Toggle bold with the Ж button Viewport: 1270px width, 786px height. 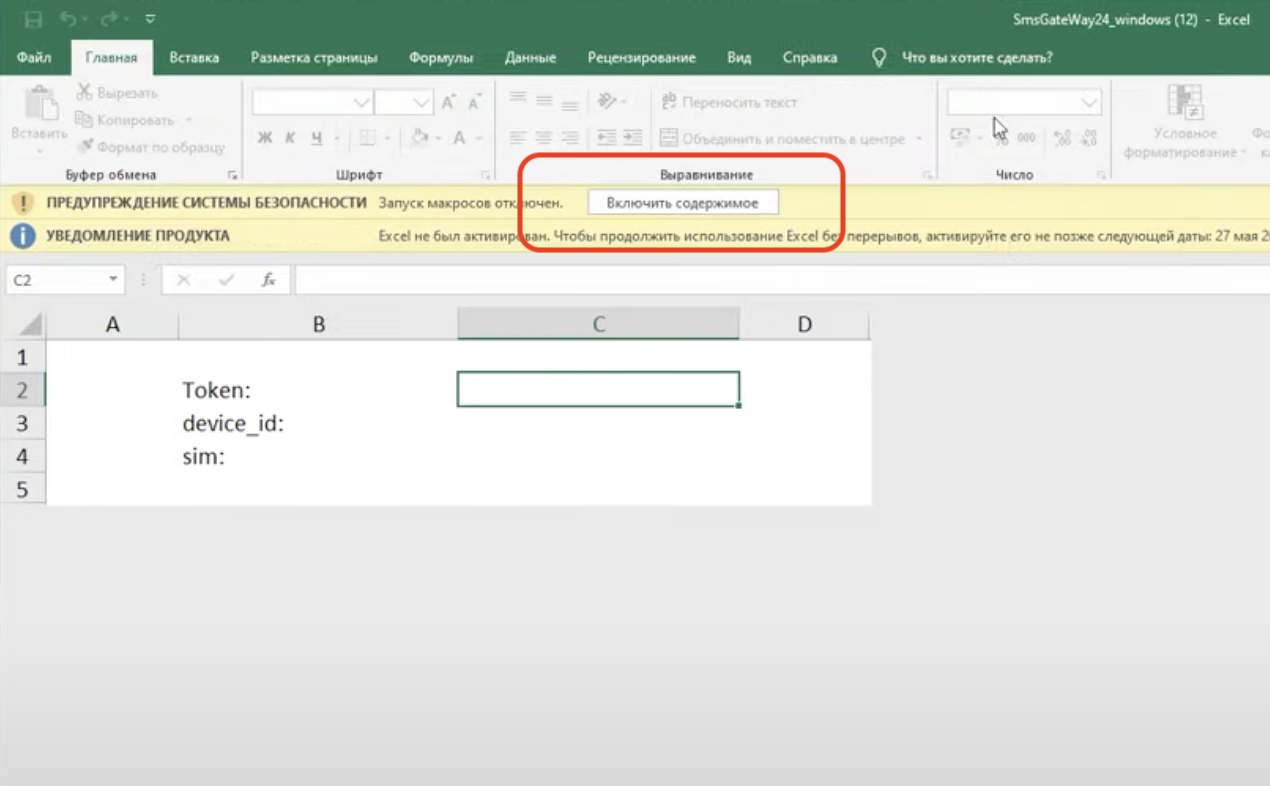coord(264,138)
